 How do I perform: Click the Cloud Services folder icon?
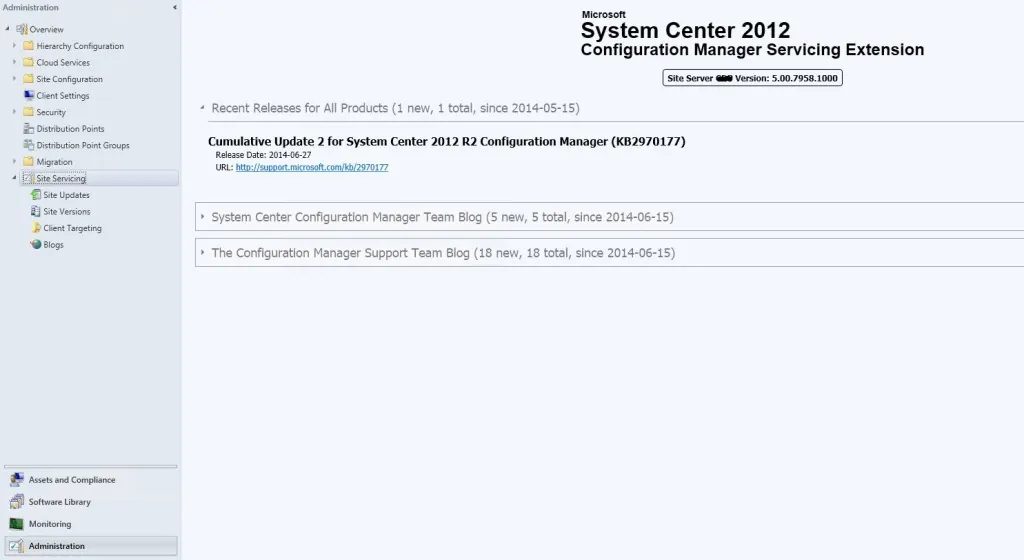(29, 62)
